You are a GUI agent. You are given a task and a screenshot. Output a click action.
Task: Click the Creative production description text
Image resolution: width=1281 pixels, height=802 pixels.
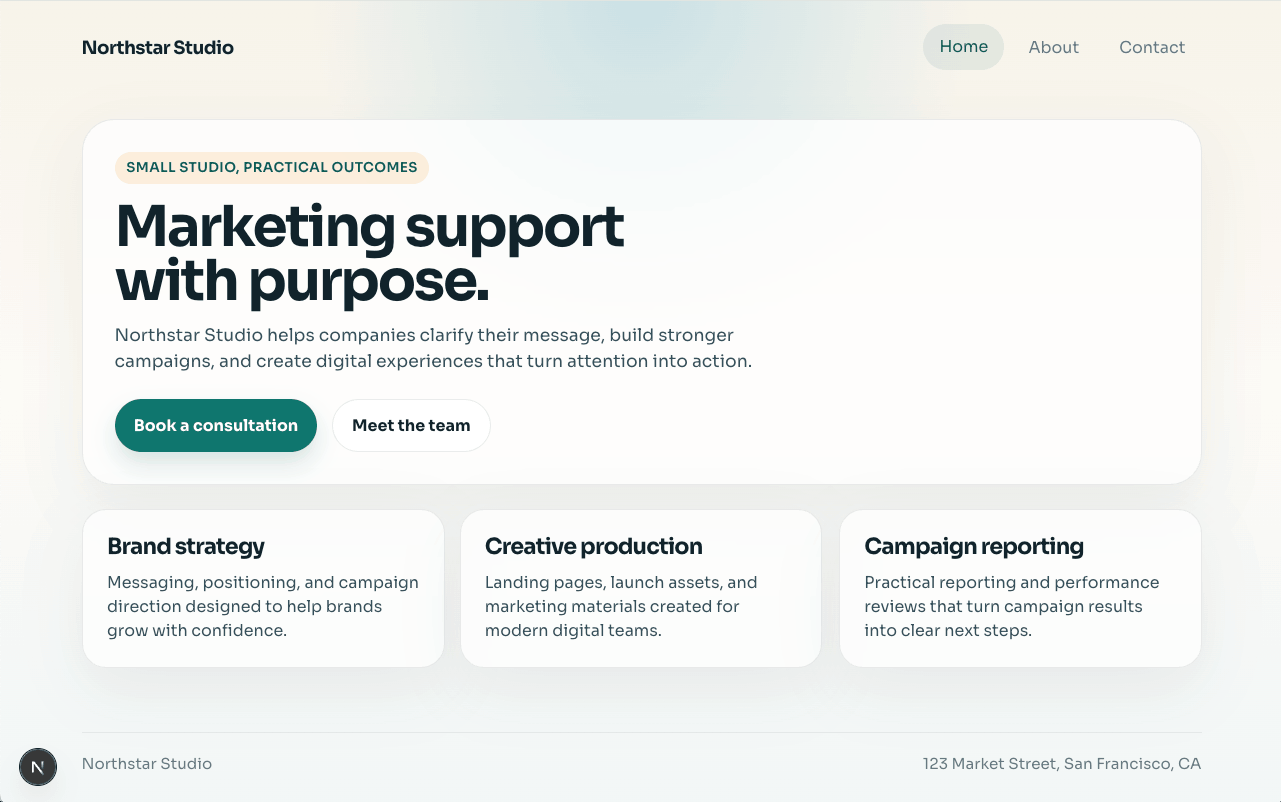621,605
